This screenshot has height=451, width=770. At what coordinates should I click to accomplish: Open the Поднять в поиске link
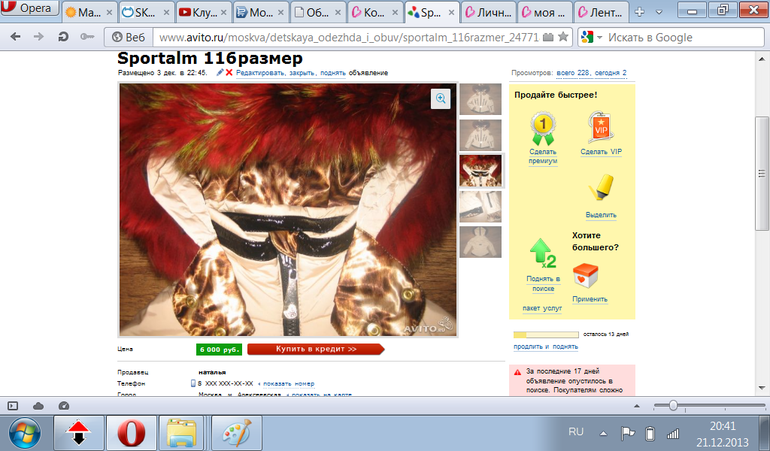click(543, 283)
